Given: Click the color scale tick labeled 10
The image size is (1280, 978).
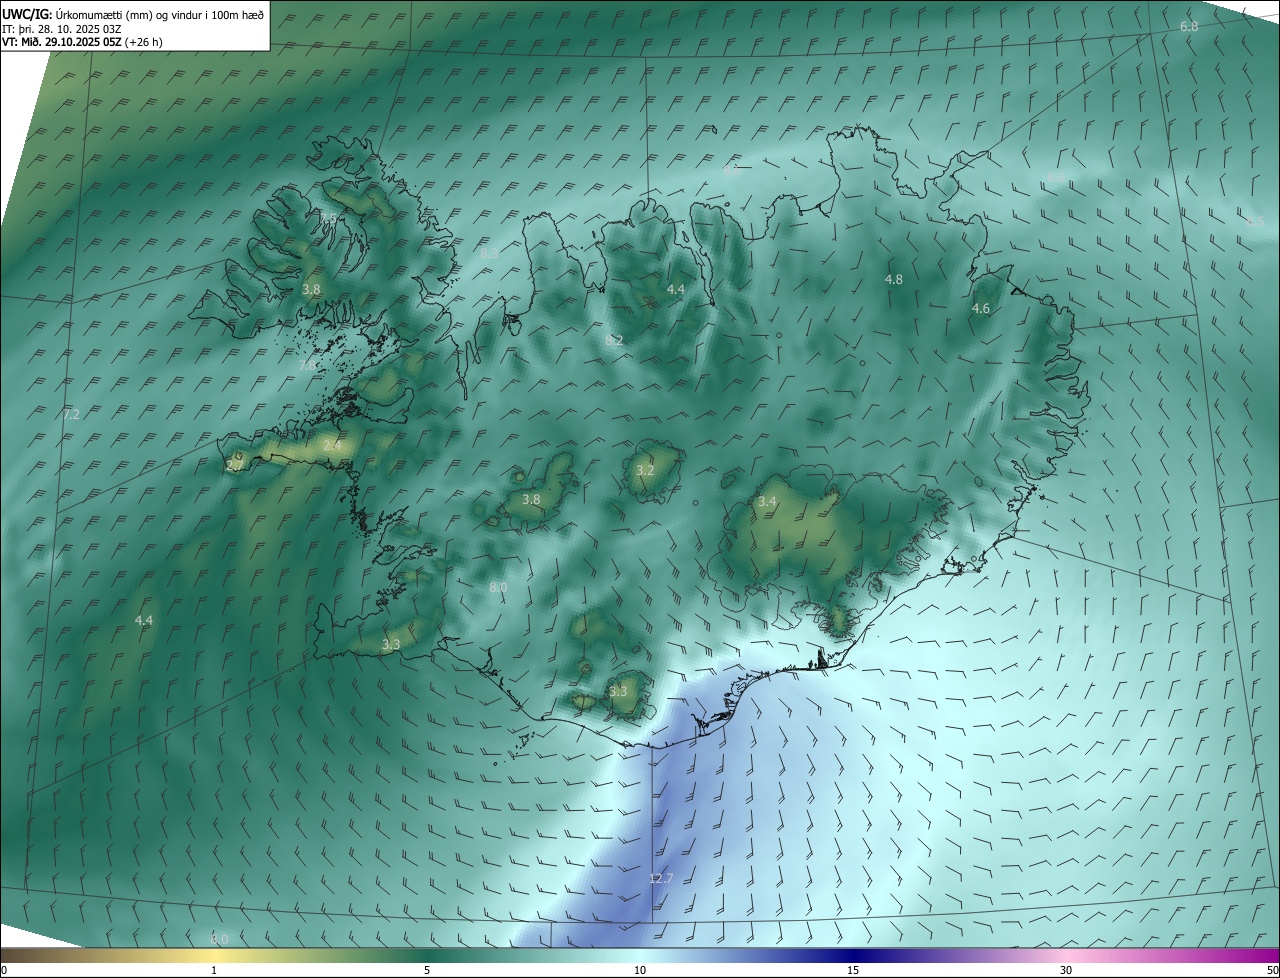Looking at the screenshot, I should (640, 970).
